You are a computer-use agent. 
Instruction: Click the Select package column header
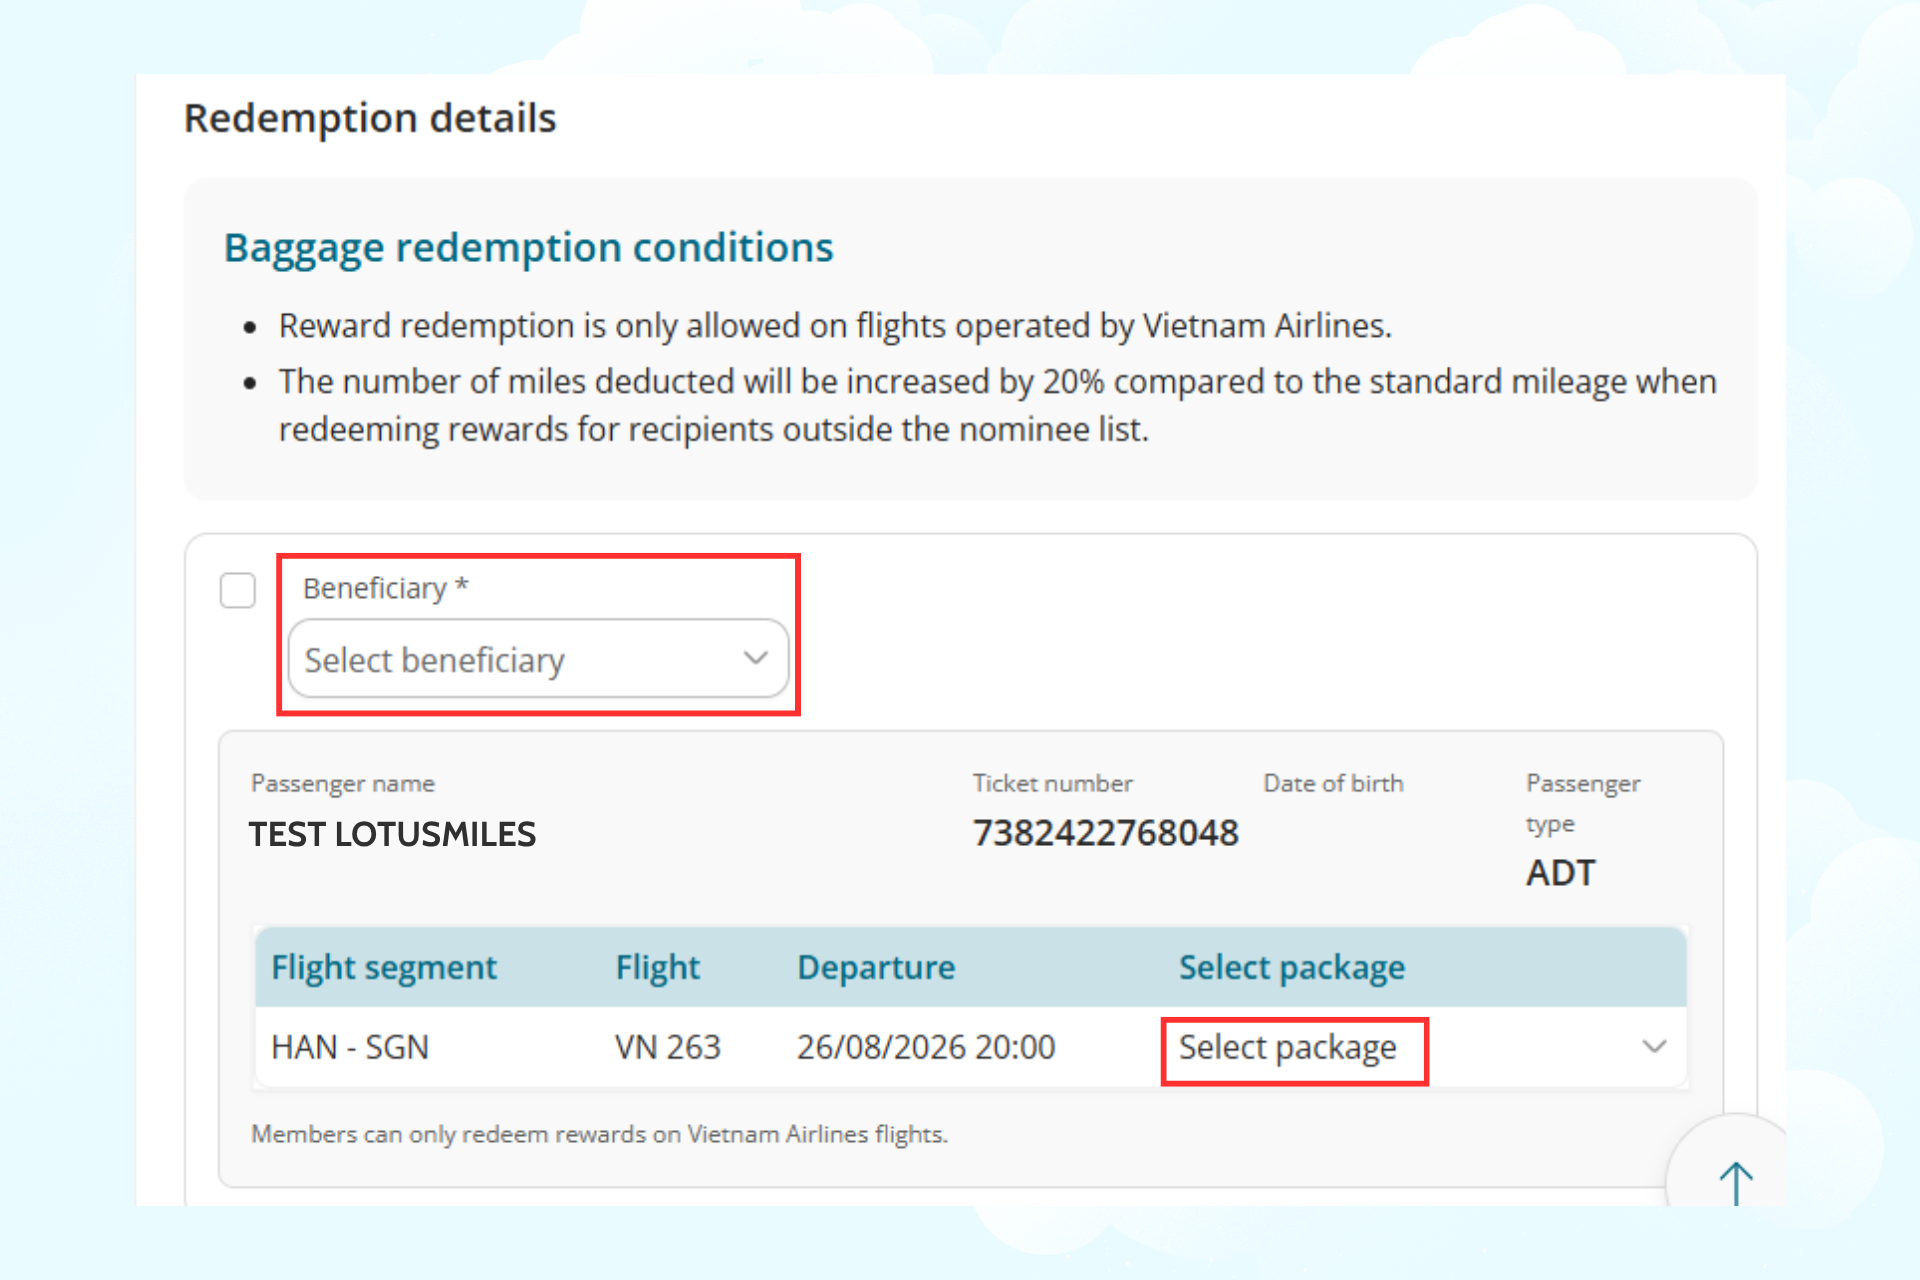coord(1292,967)
